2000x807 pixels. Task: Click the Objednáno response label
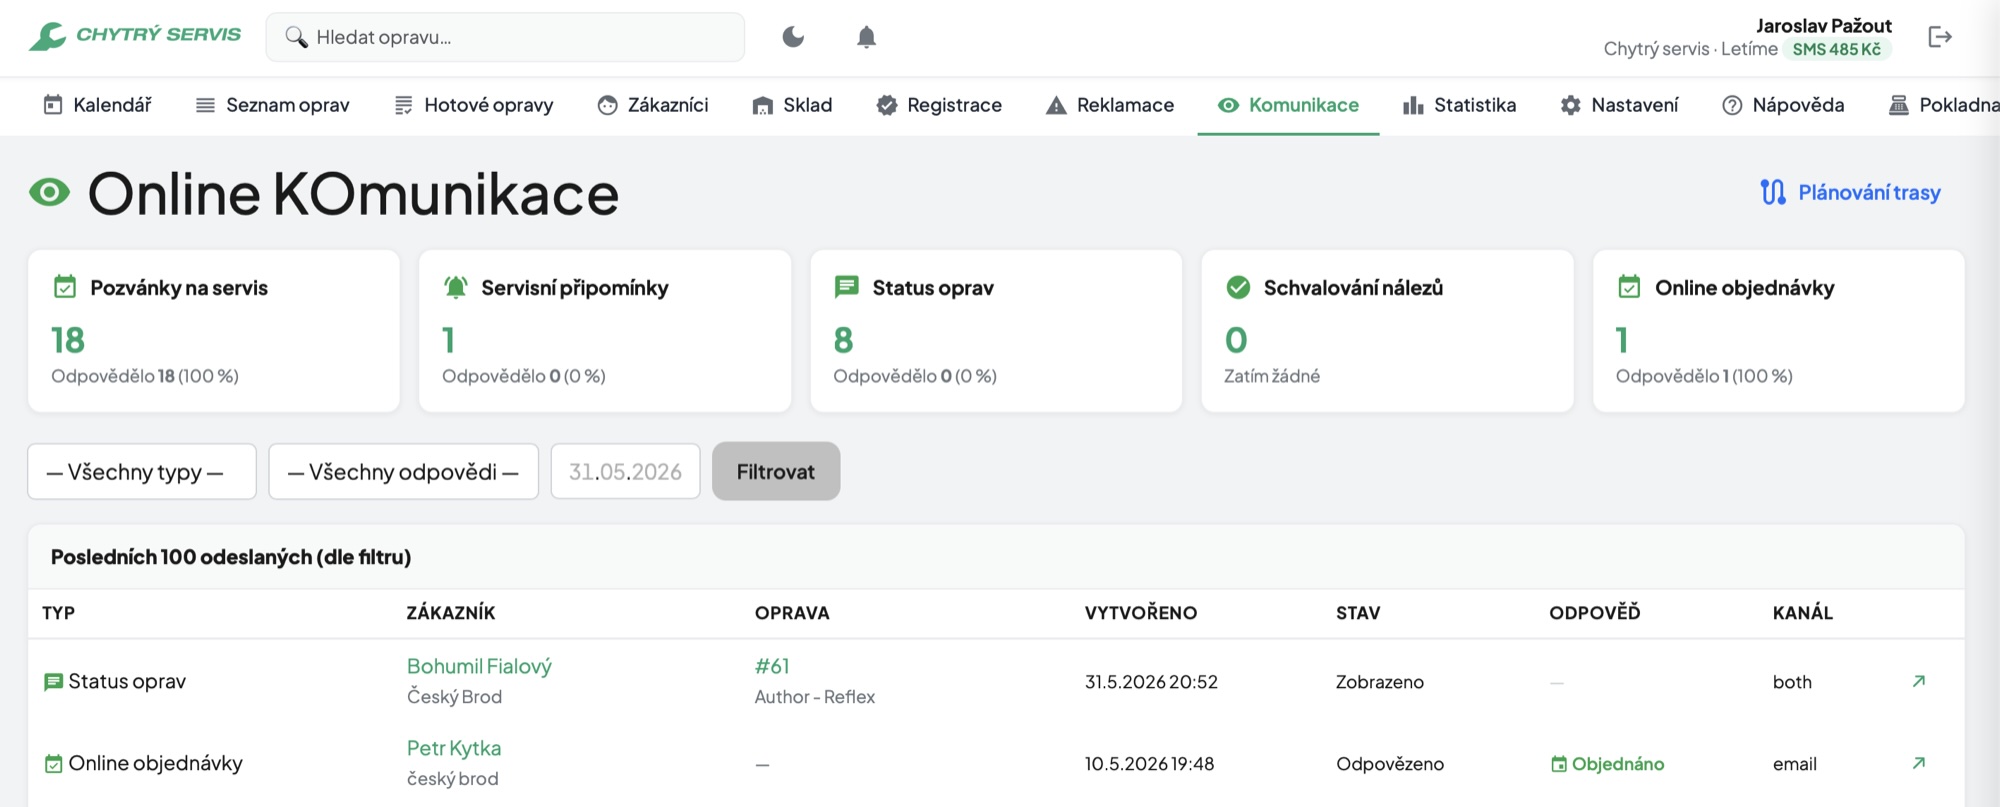pos(1607,764)
